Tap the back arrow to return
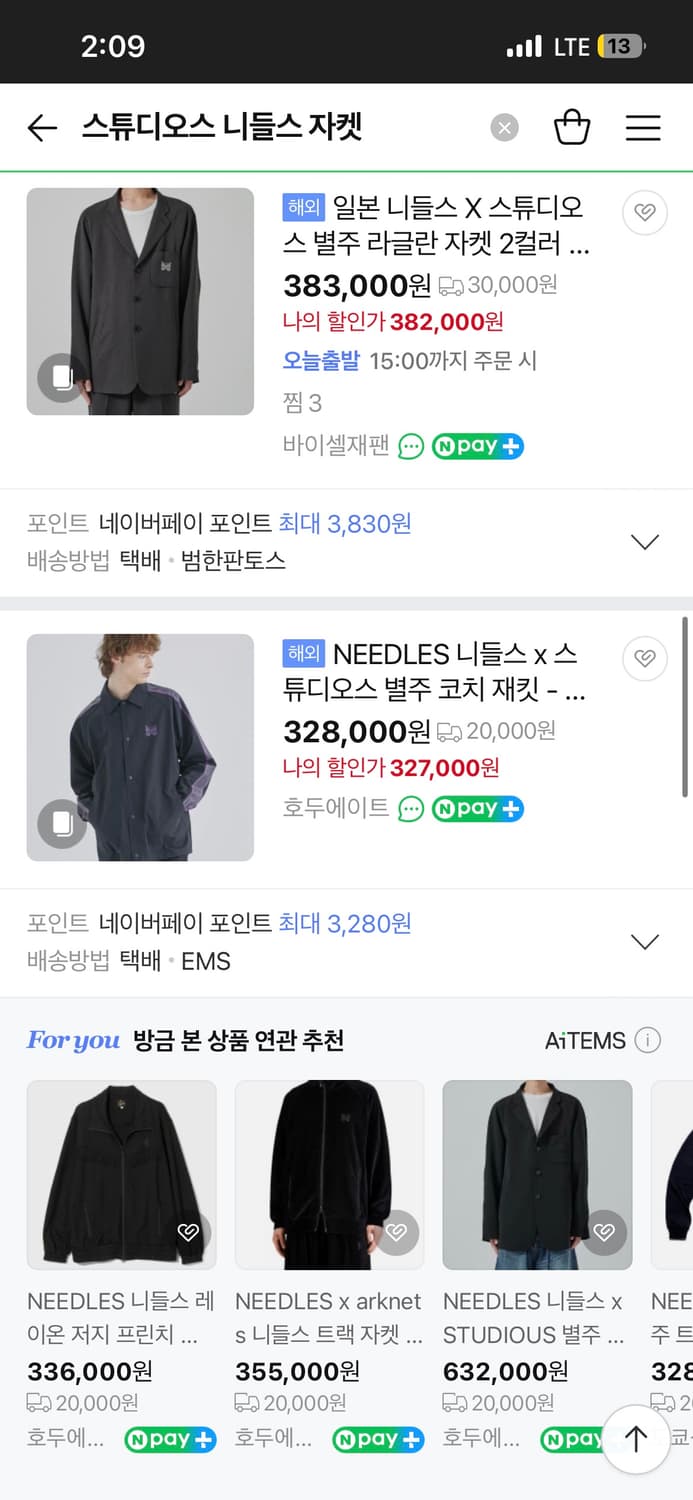This screenshot has height=1500, width=693. click(41, 127)
